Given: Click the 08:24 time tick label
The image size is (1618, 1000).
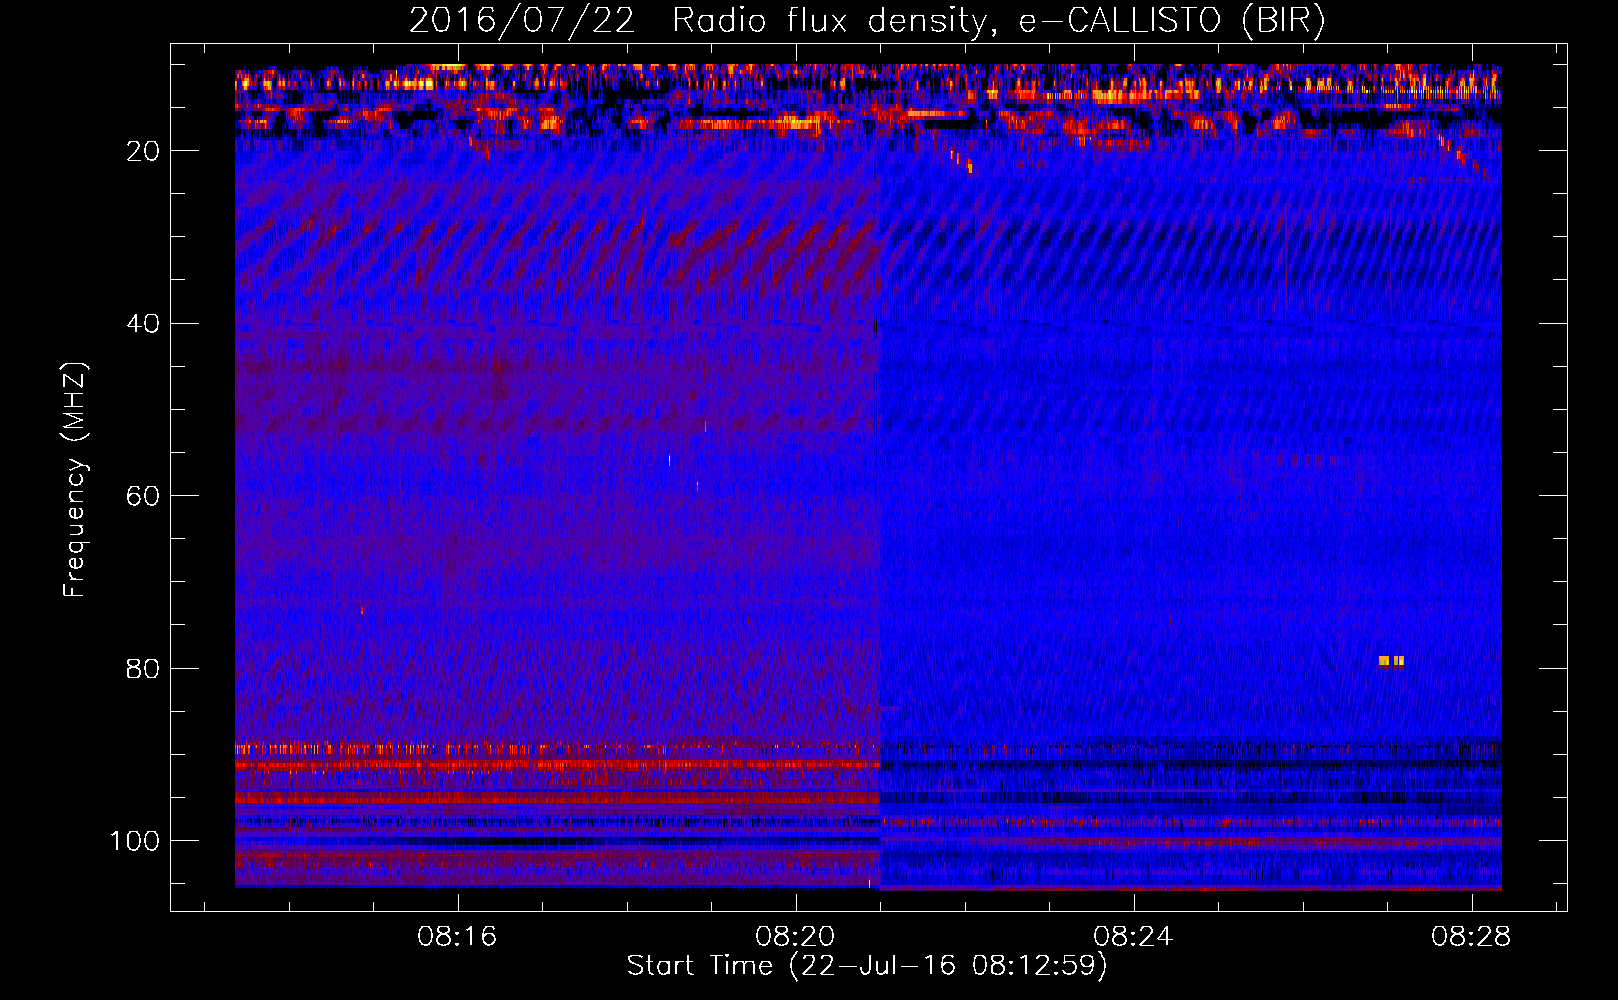Looking at the screenshot, I should click(x=1133, y=937).
